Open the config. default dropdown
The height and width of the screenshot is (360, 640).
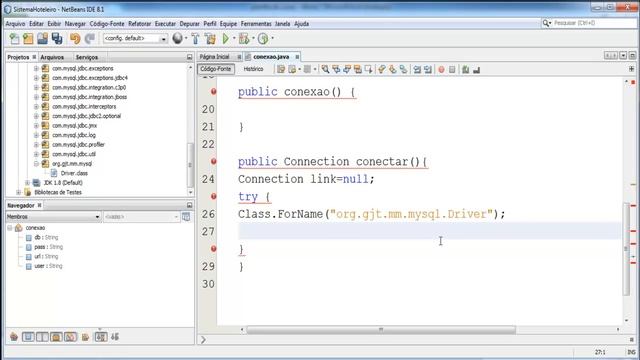coord(163,39)
